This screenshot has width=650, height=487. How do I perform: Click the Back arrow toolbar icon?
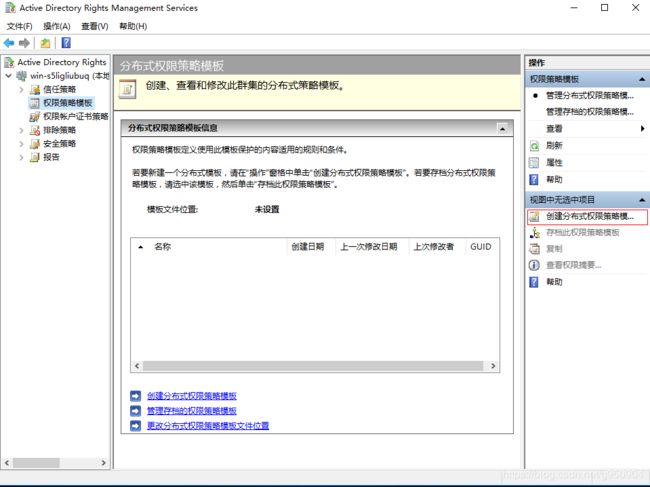click(9, 43)
